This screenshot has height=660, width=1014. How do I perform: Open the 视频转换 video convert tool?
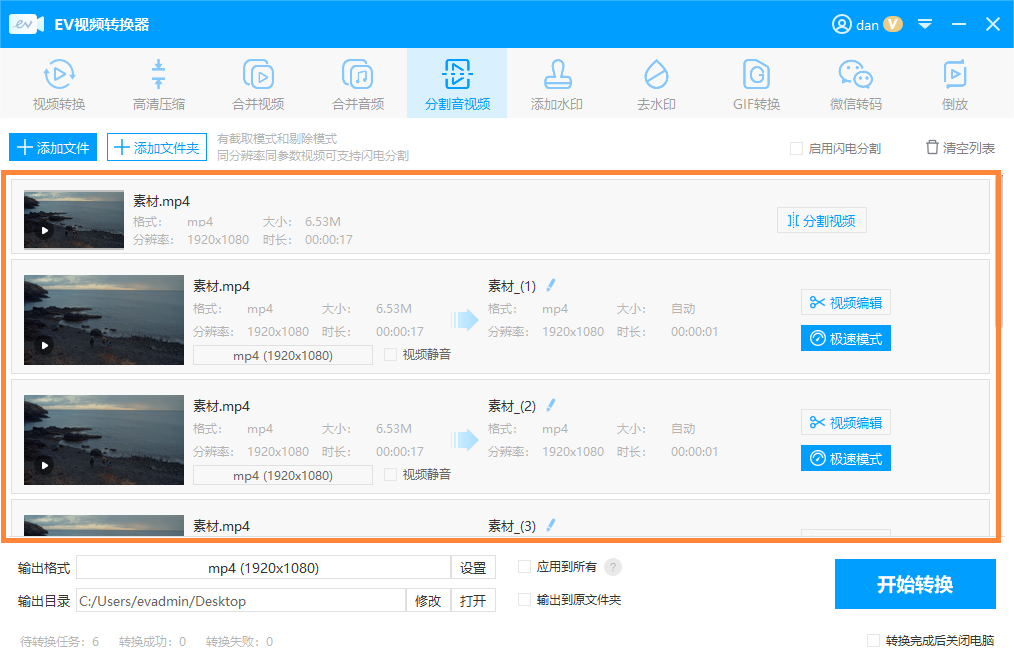[59, 84]
